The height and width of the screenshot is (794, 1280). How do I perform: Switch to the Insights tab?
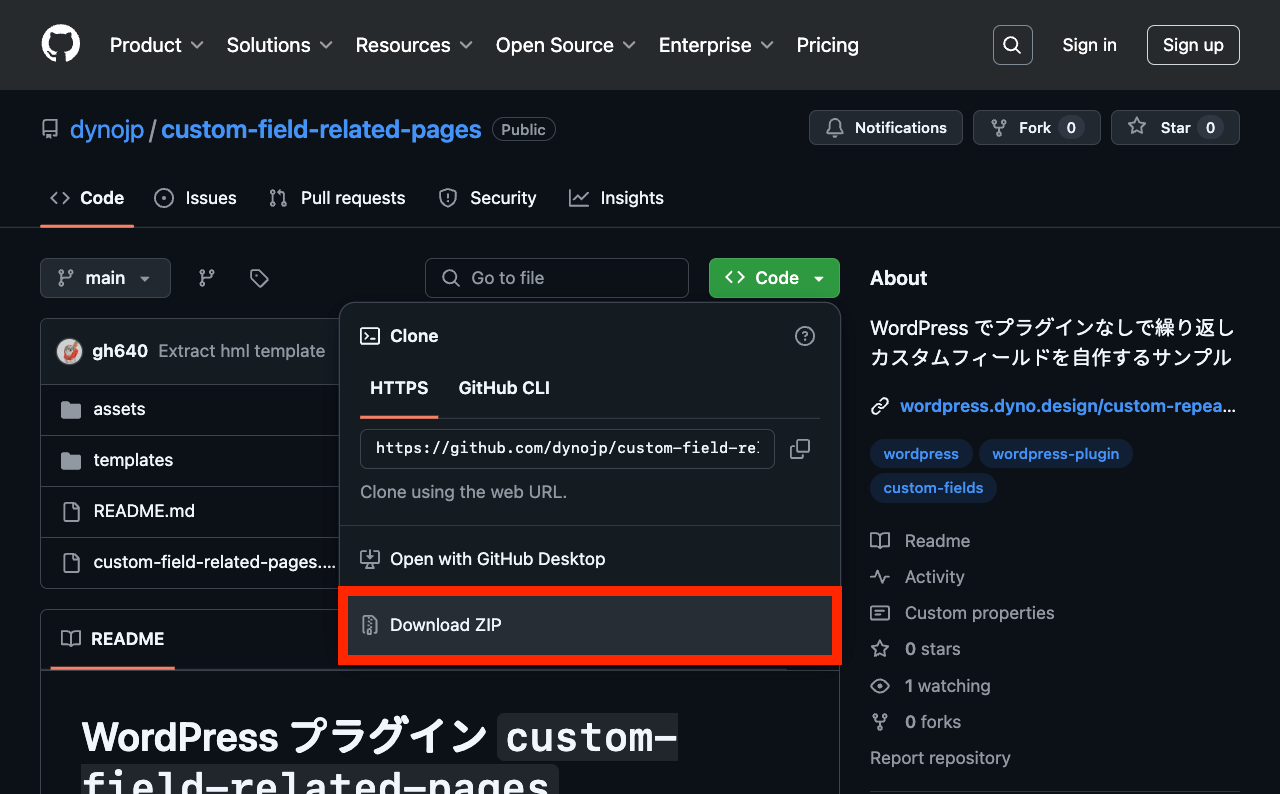[616, 198]
